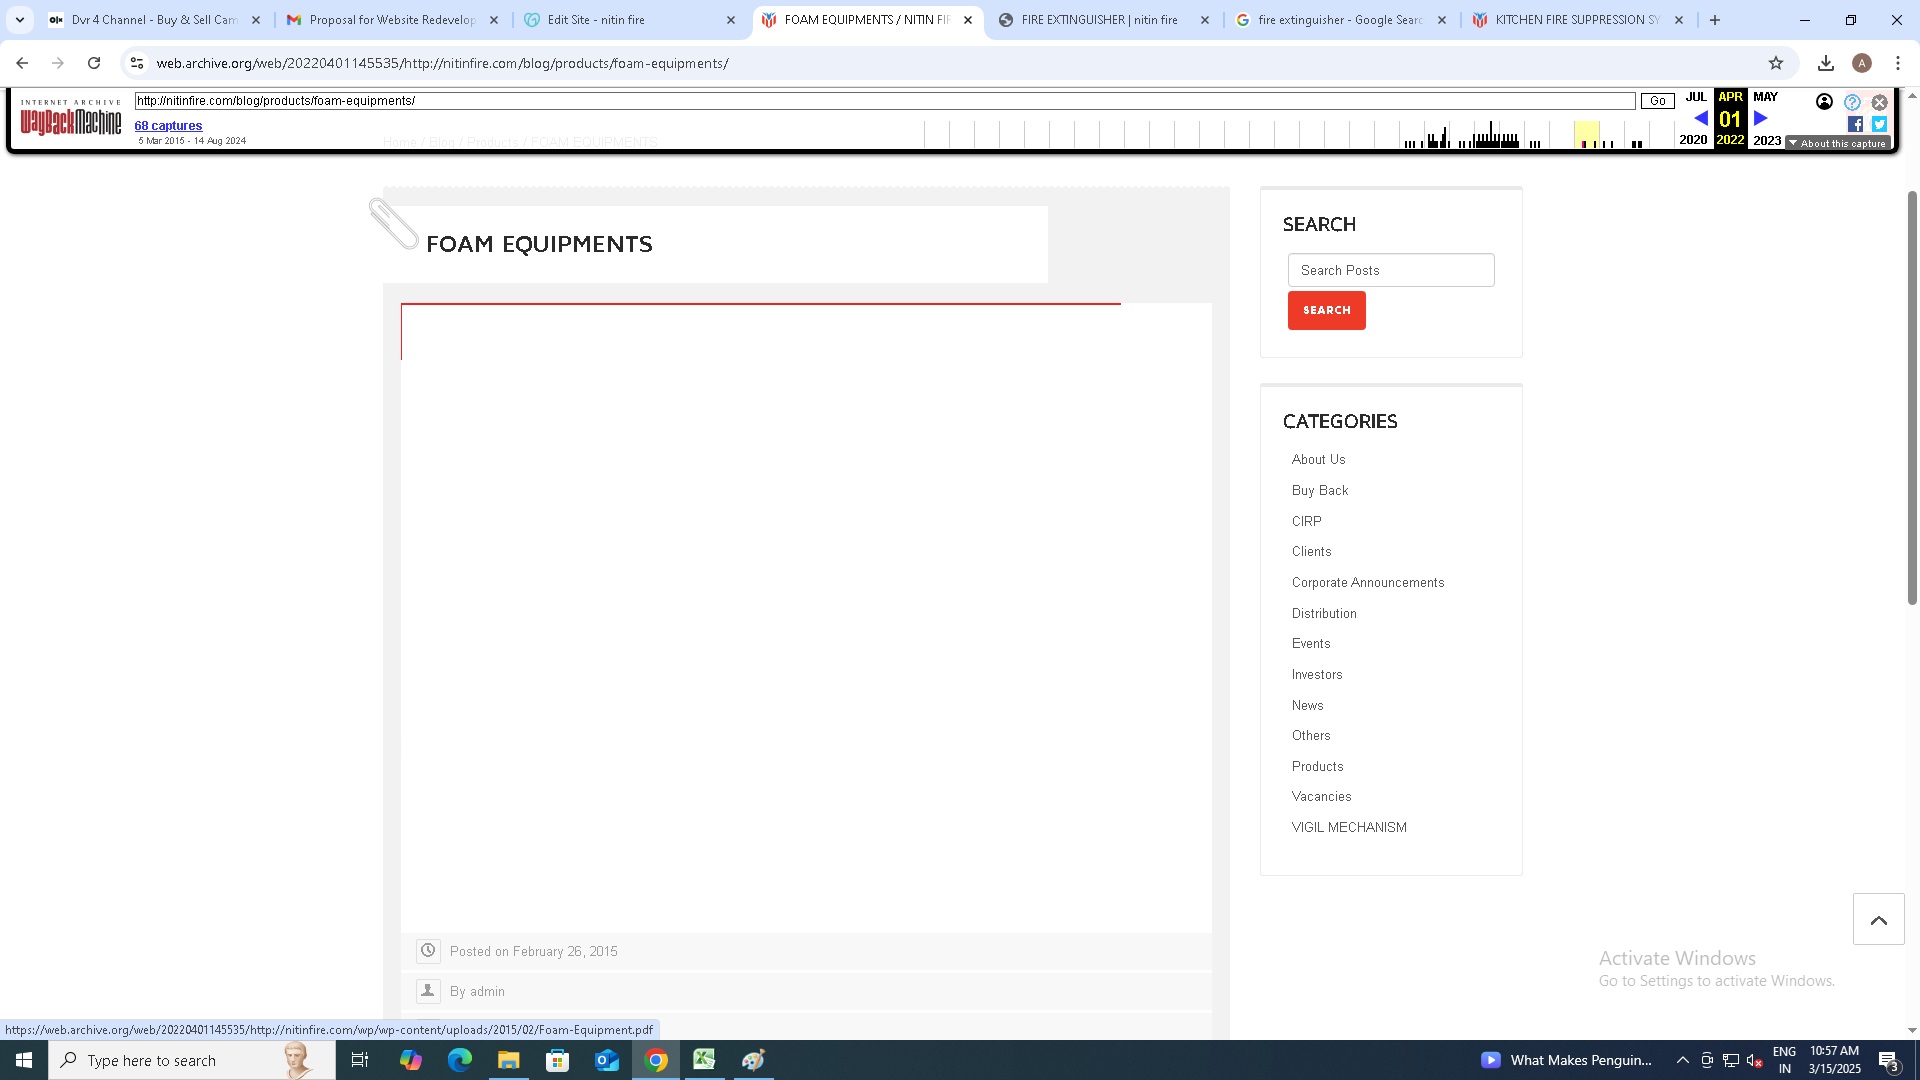Open News category
Screen dimensions: 1920x1080
coord(1307,705)
